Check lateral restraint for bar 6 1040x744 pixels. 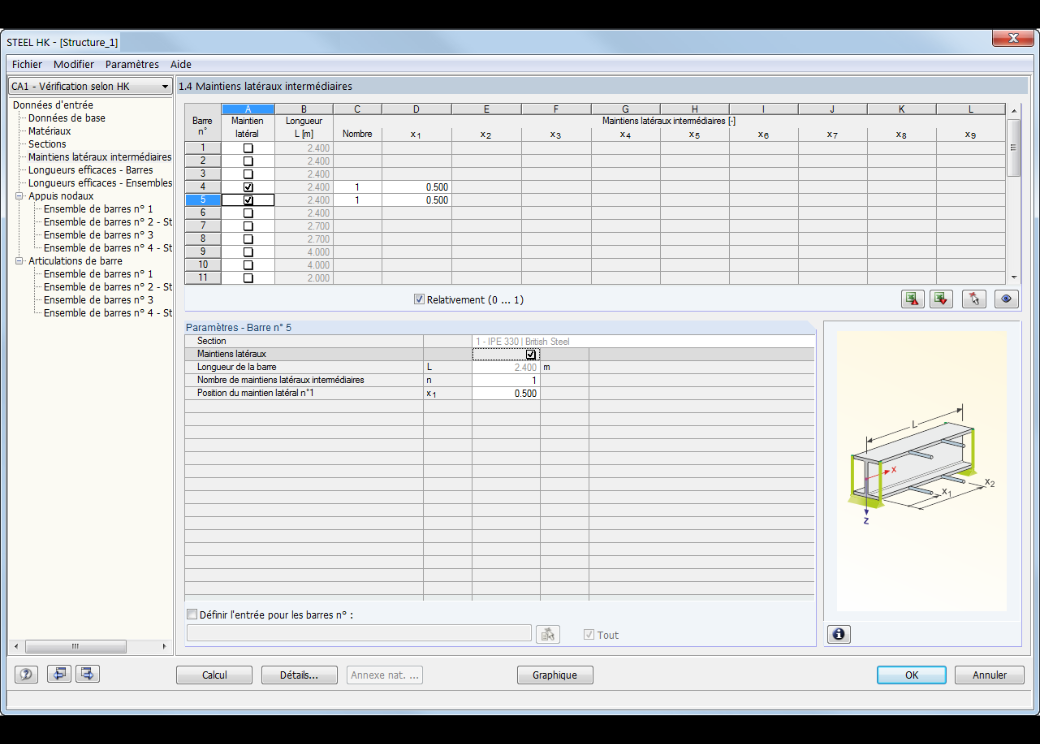click(x=248, y=213)
